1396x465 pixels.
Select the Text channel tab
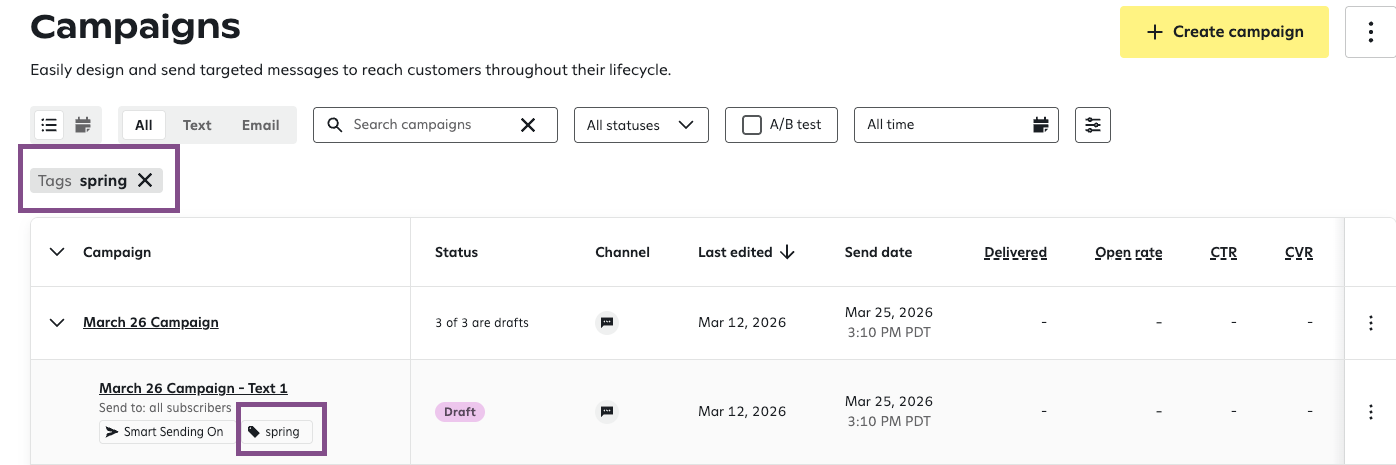point(197,125)
